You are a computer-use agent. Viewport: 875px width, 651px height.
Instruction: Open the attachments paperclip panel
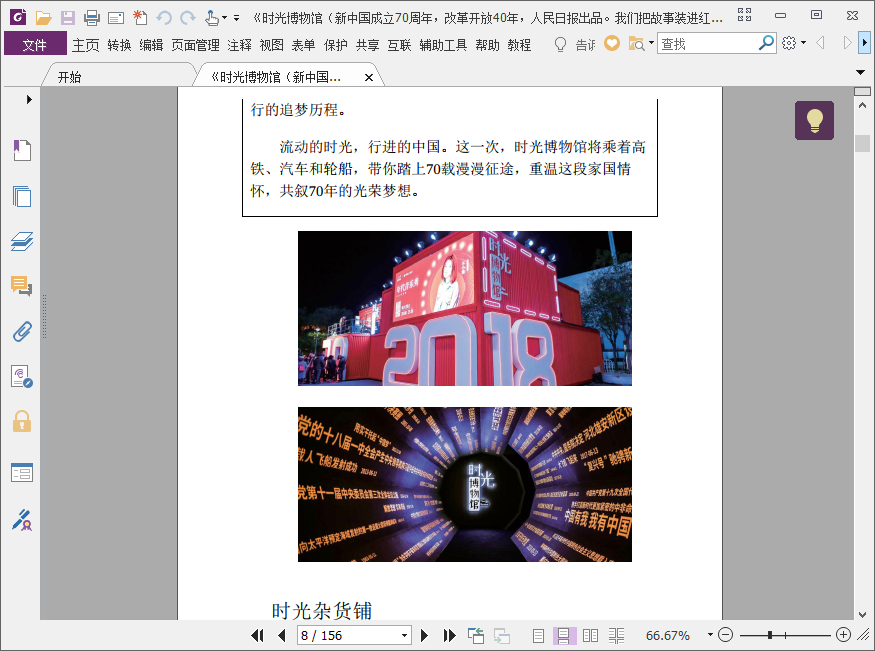(x=22, y=331)
